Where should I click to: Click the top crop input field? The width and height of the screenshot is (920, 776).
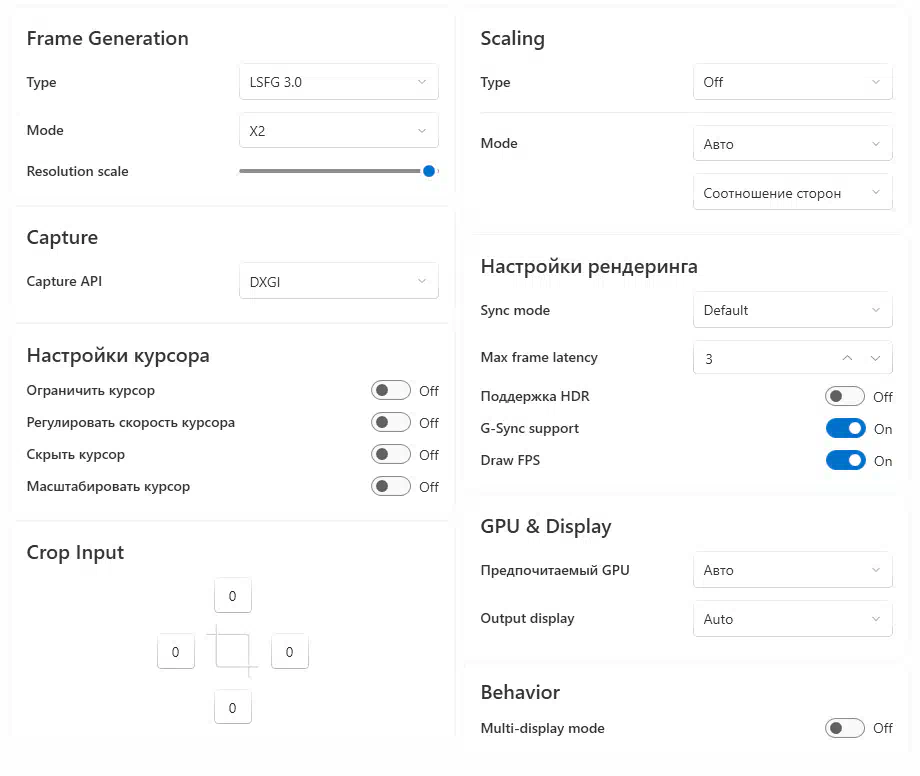233,595
